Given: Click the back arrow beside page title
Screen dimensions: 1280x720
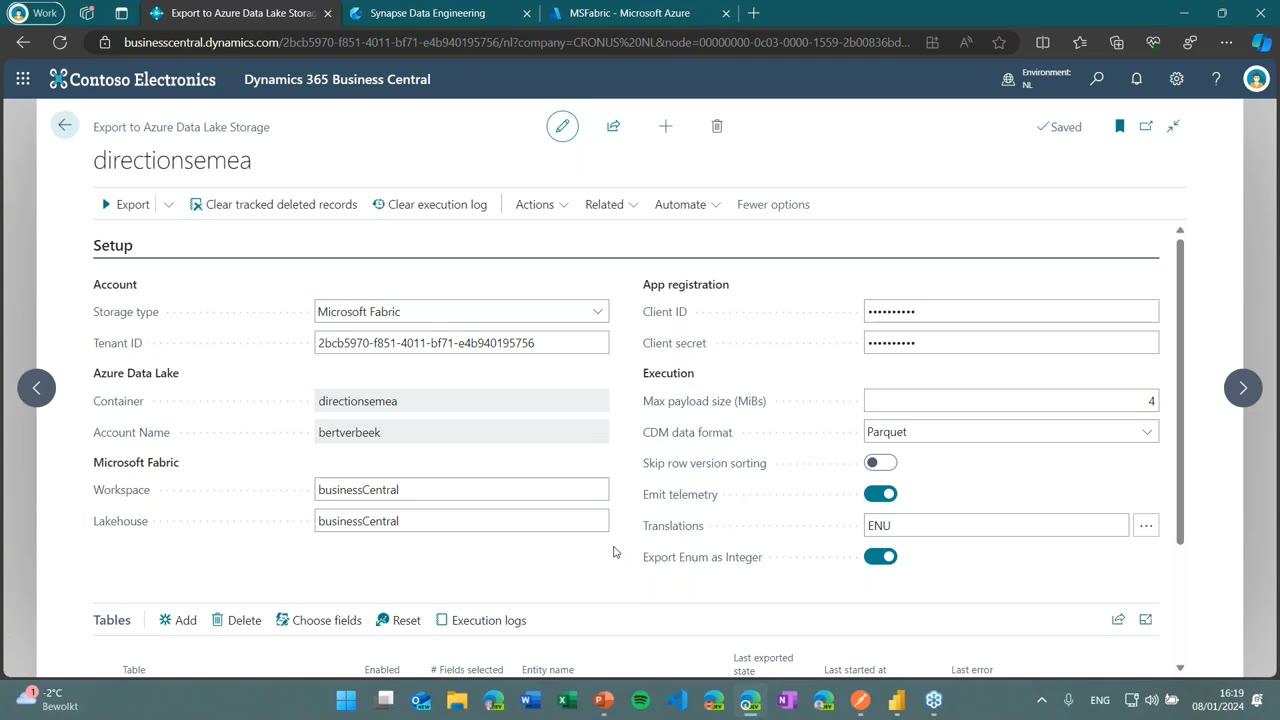Looking at the screenshot, I should pyautogui.click(x=64, y=125).
